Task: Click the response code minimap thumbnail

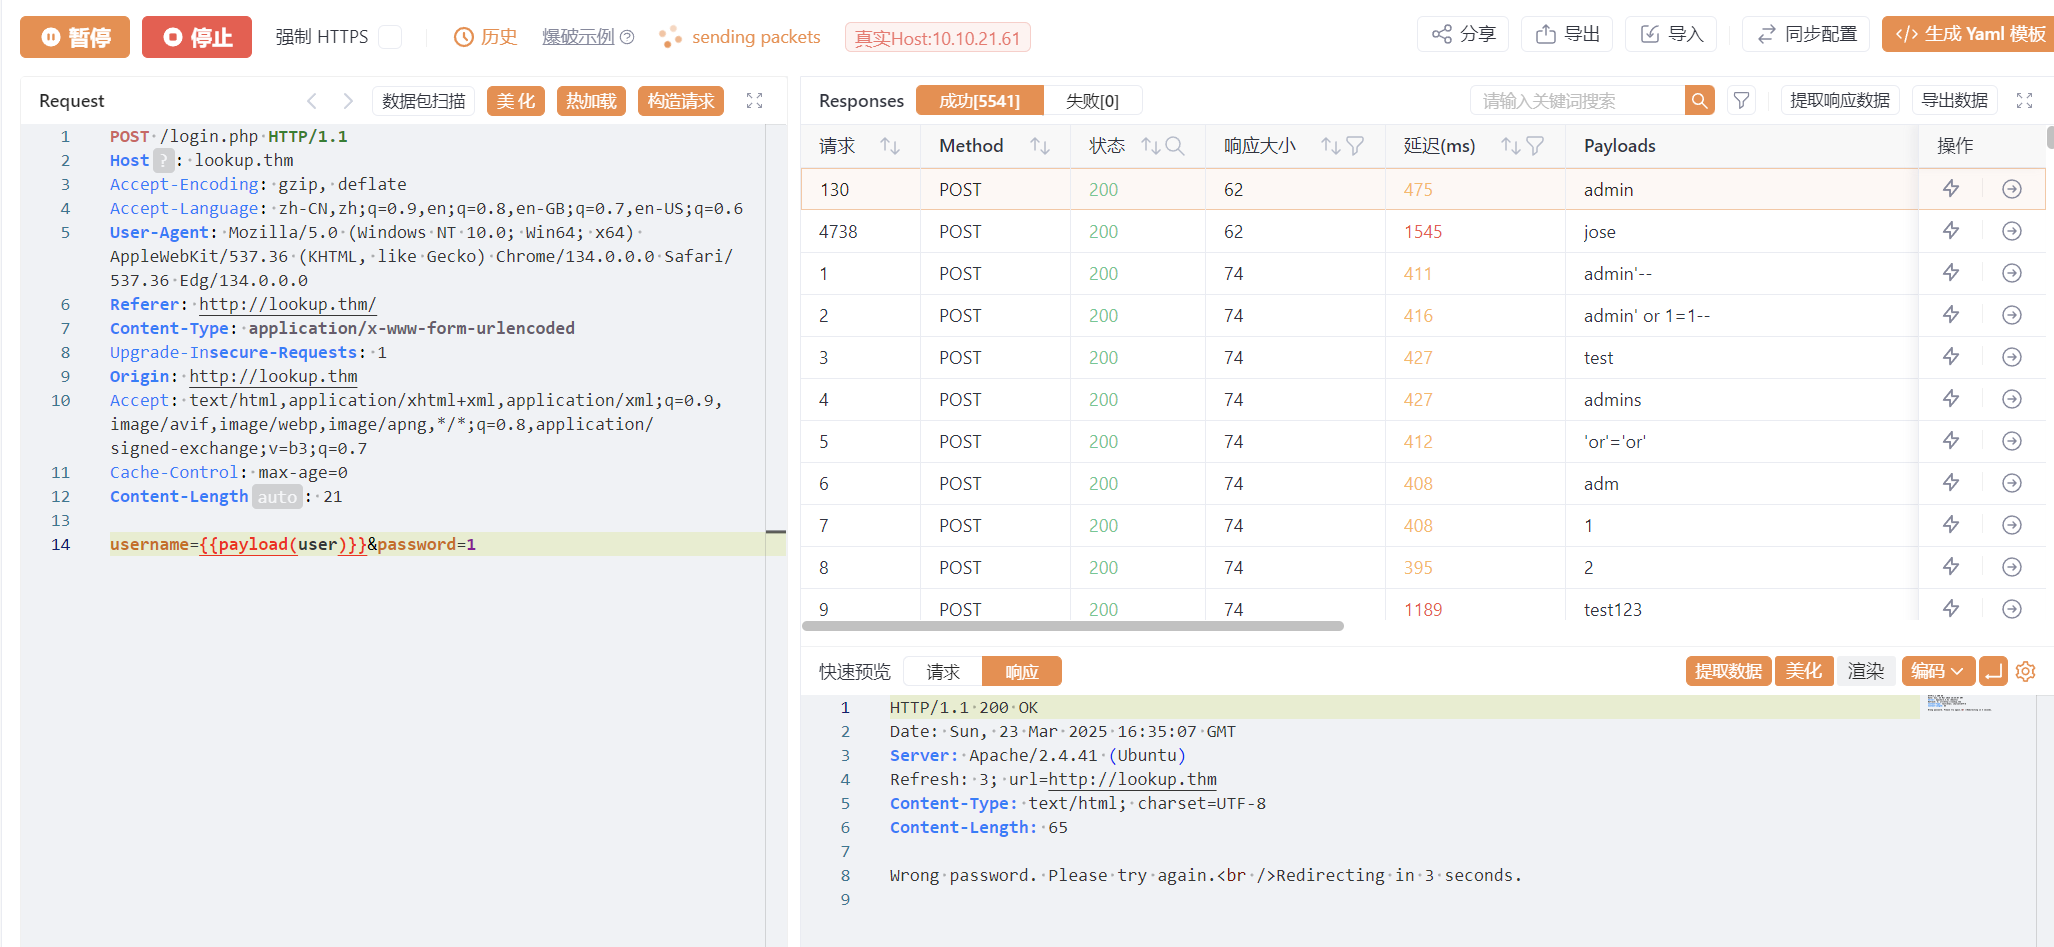Action: click(x=1960, y=703)
